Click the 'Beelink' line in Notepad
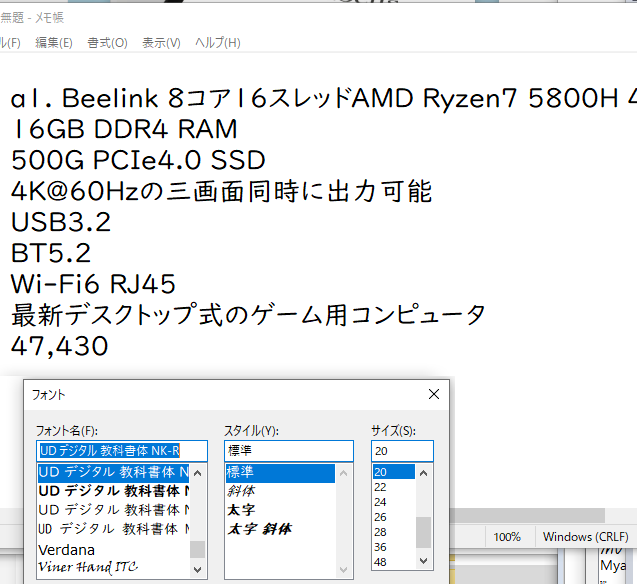637x584 pixels. (324, 98)
